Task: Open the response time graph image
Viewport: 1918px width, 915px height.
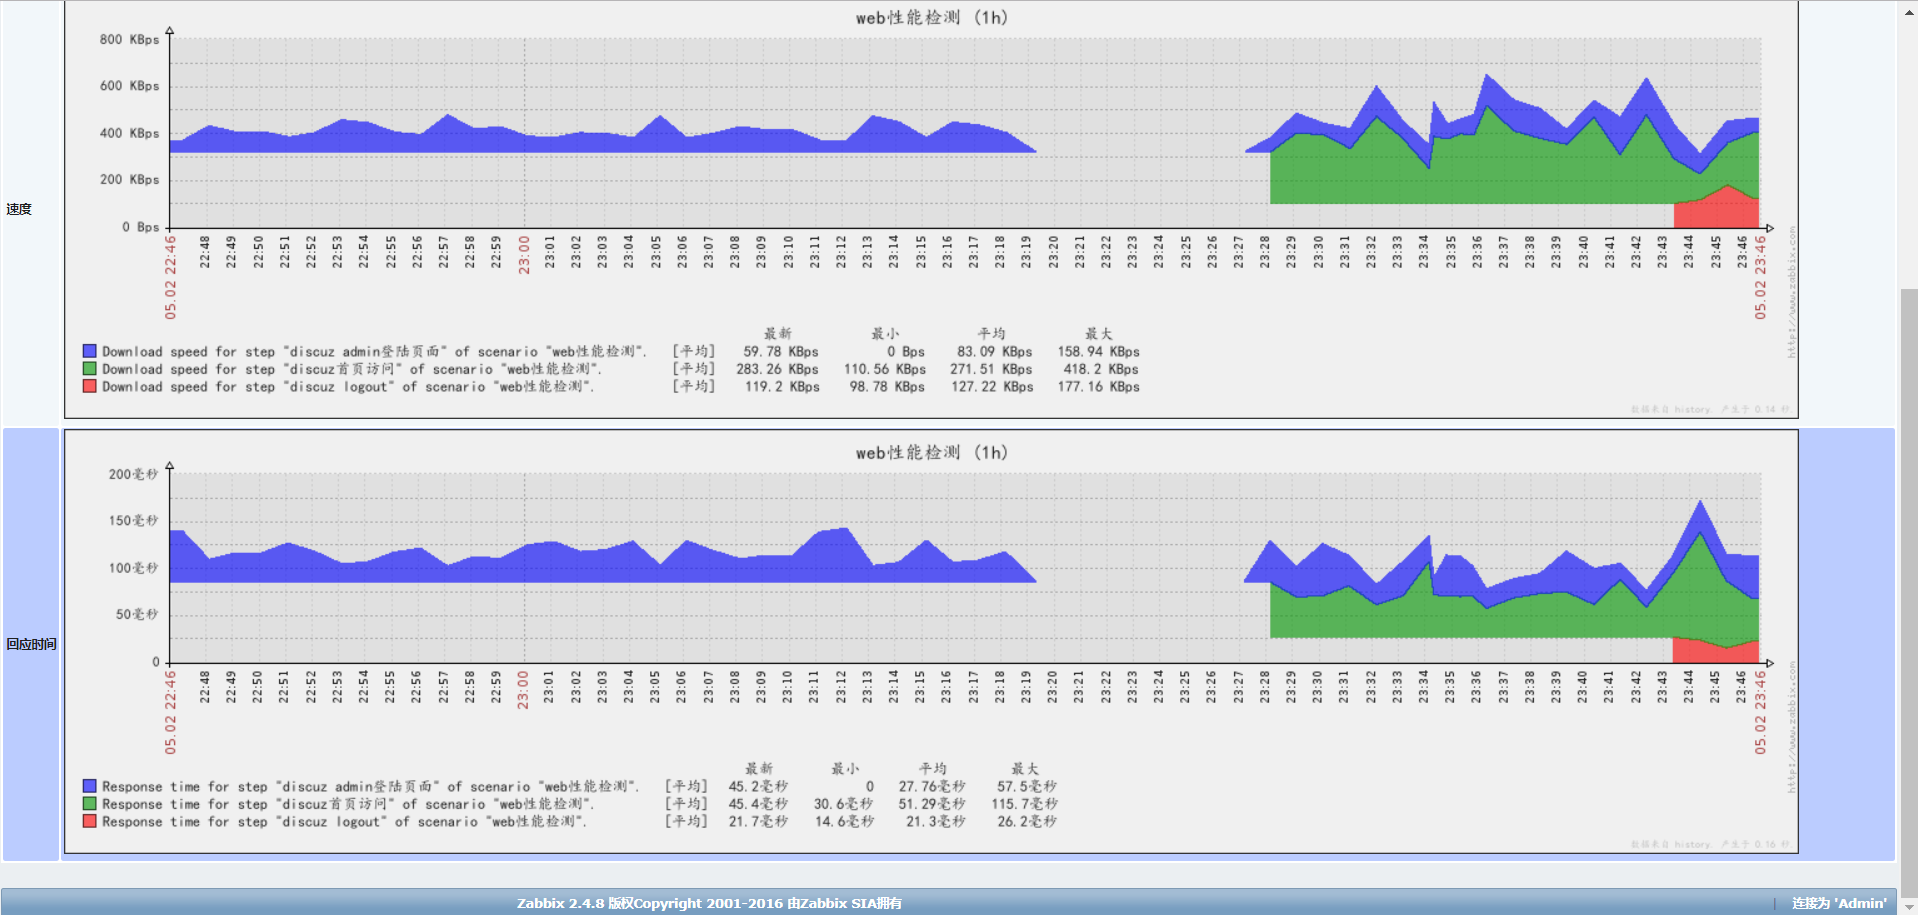Action: coord(931,642)
